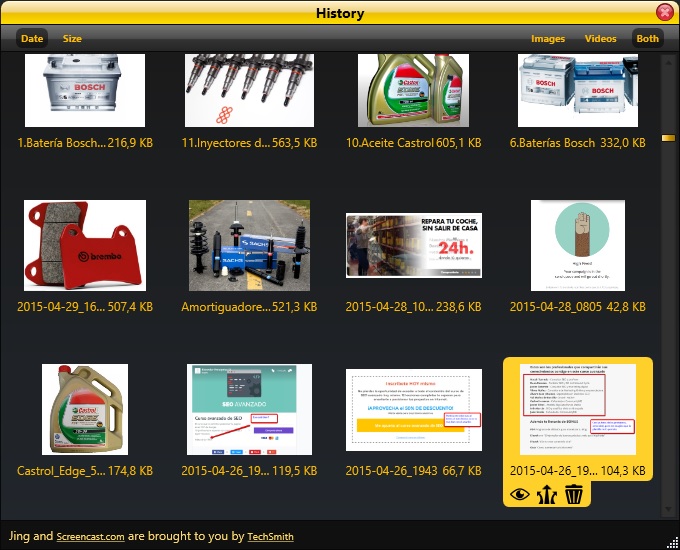Click the highlighted 104,3 KB capture thumbnail
This screenshot has height=550, width=680.
(x=578, y=409)
